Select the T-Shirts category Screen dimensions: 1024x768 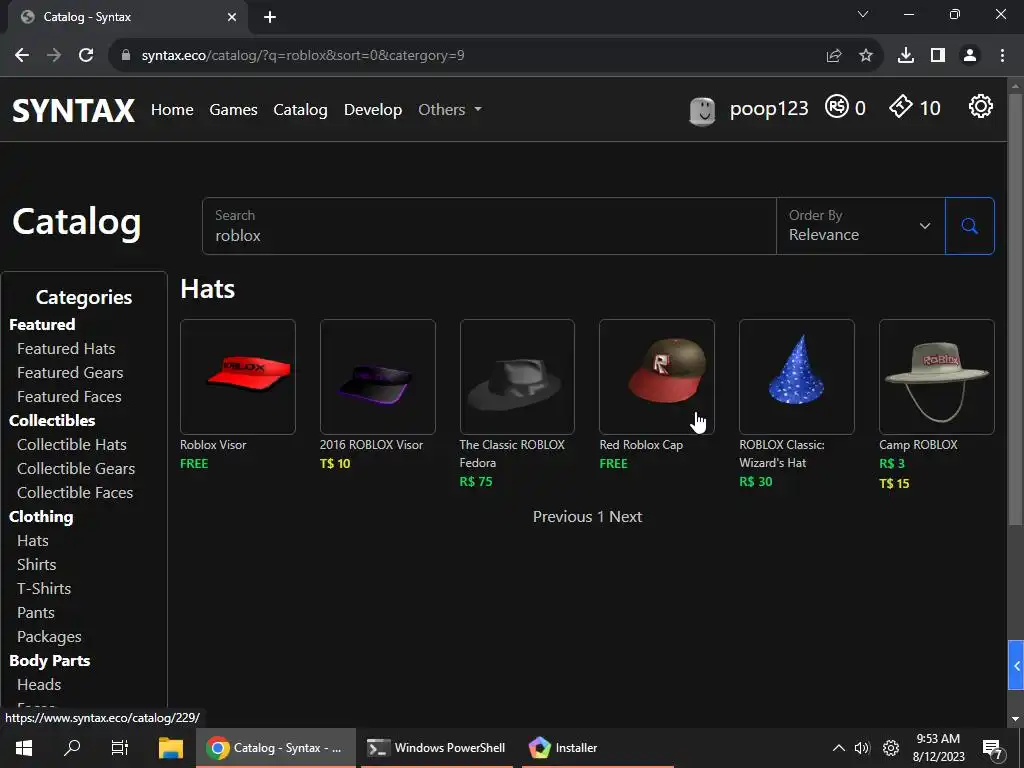click(44, 589)
